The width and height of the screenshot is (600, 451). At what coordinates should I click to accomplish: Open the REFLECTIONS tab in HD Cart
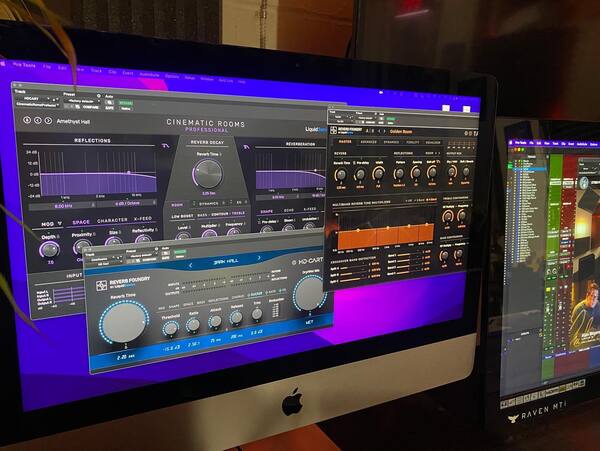[218, 299]
